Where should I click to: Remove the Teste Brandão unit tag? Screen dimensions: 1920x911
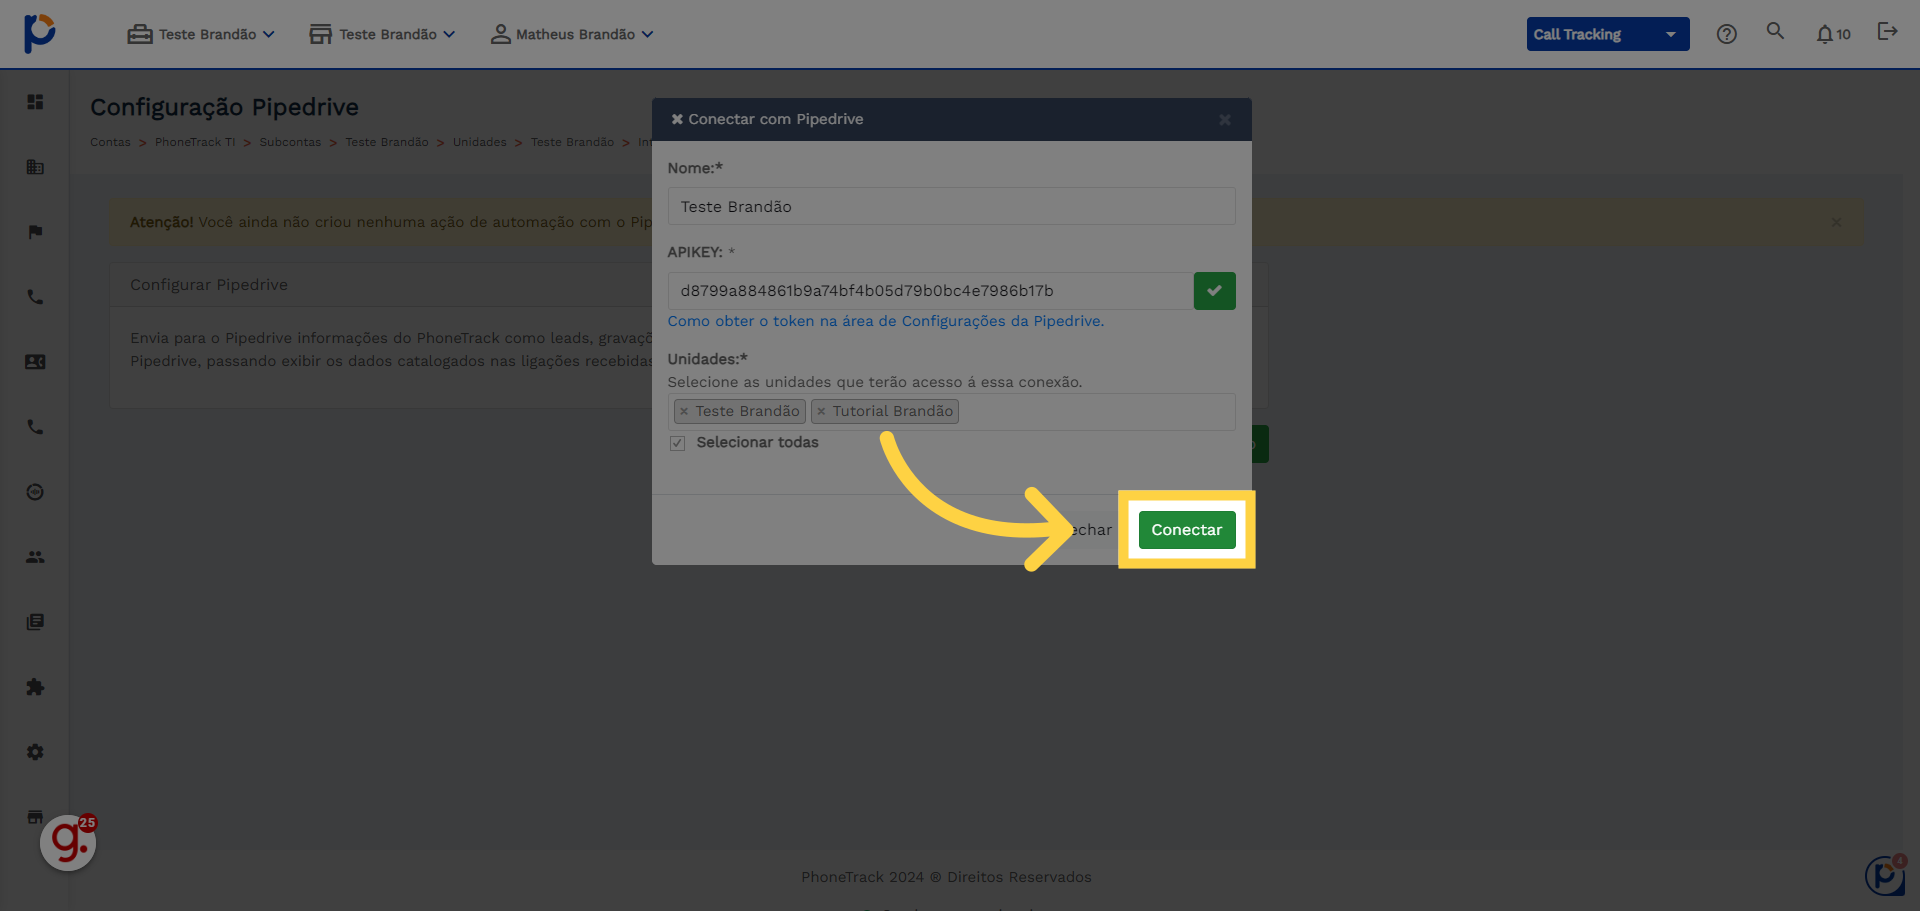[x=684, y=411]
